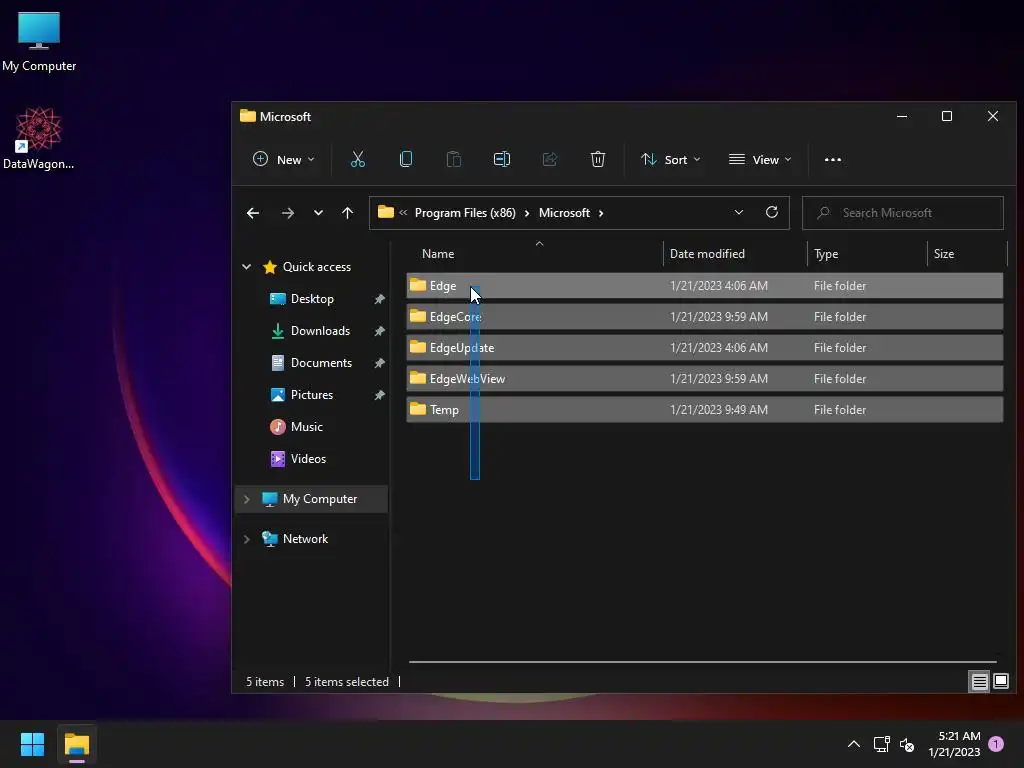The height and width of the screenshot is (768, 1024).
Task: Switch to details view layout icon
Action: coord(980,682)
